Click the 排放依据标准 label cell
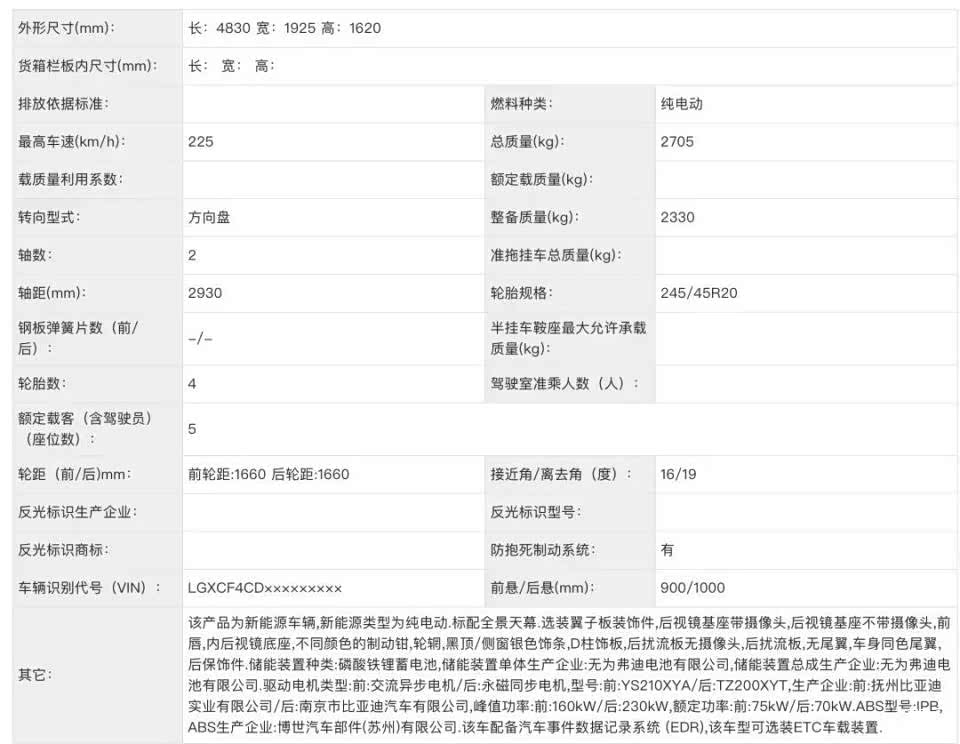 63,104
